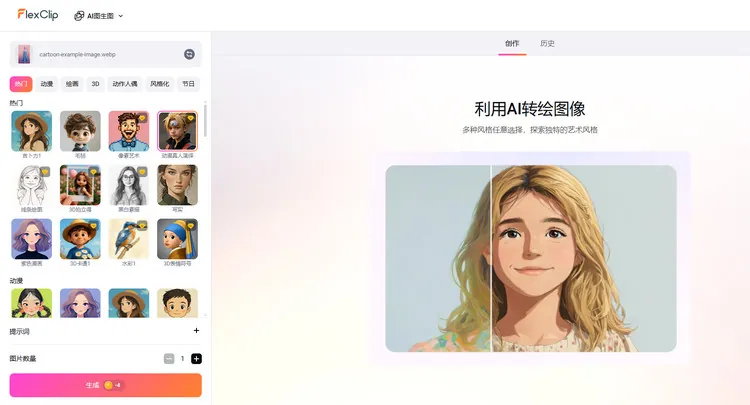Screen dimensions: 750x405
Task: Select the 绘画 category tab
Action: pos(72,84)
